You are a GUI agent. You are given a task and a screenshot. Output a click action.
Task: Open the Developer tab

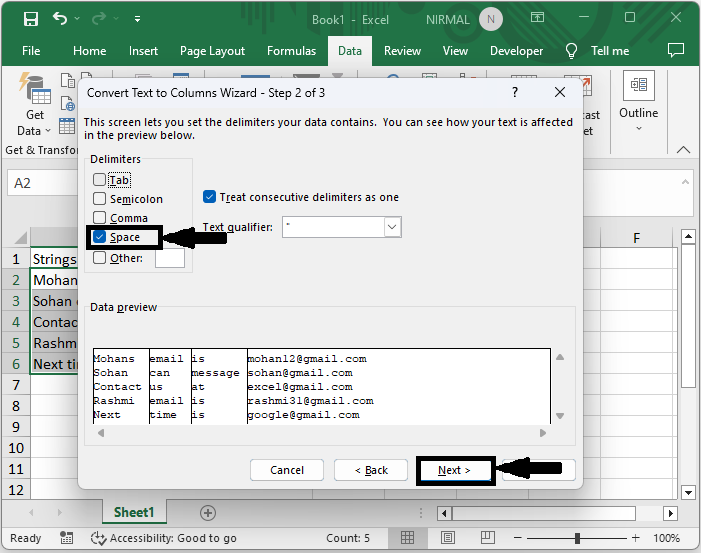516,51
